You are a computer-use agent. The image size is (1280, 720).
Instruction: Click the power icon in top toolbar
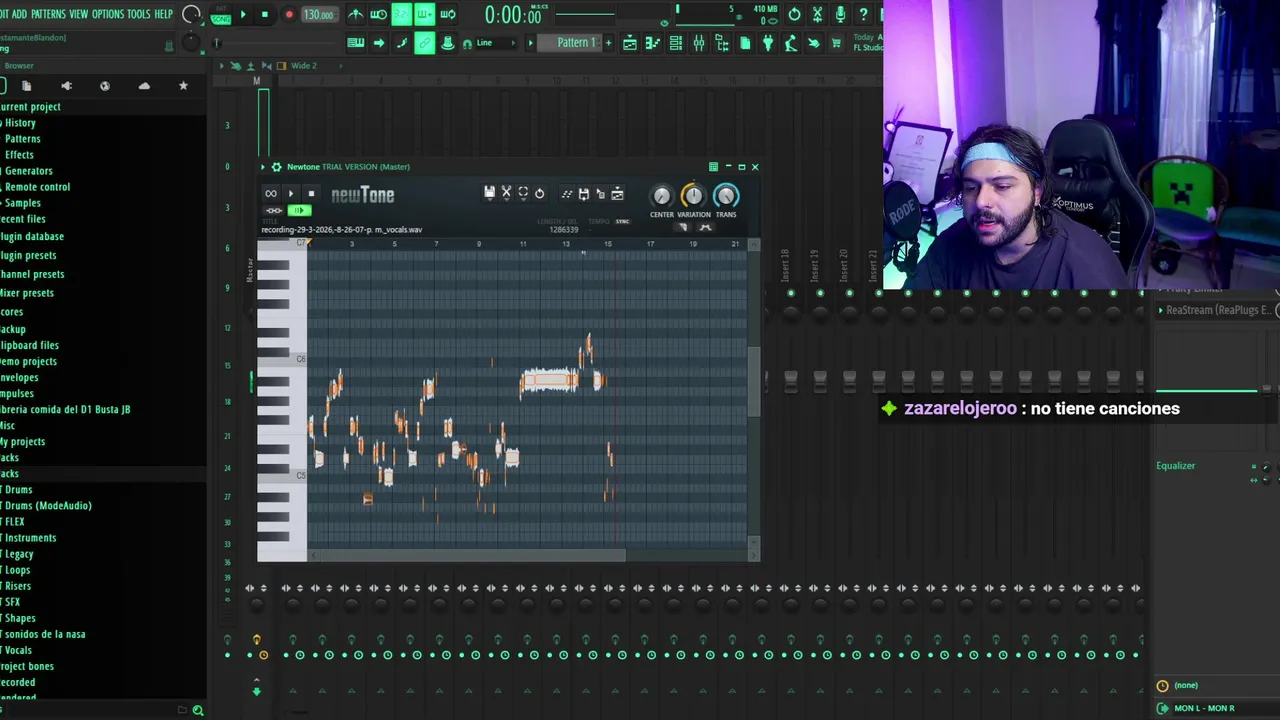point(794,15)
